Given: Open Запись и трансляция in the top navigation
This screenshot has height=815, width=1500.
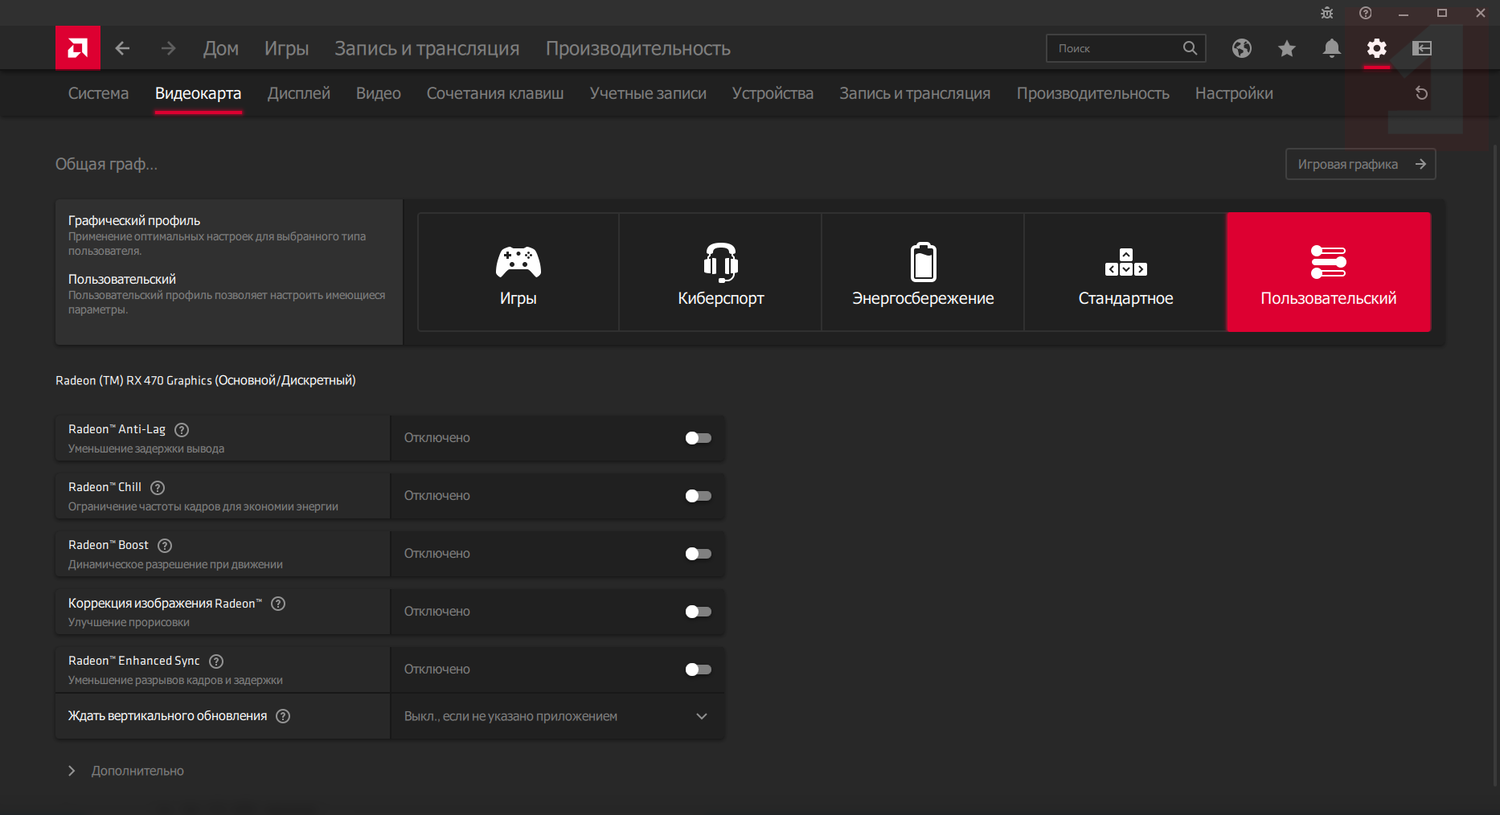Looking at the screenshot, I should click(x=427, y=48).
